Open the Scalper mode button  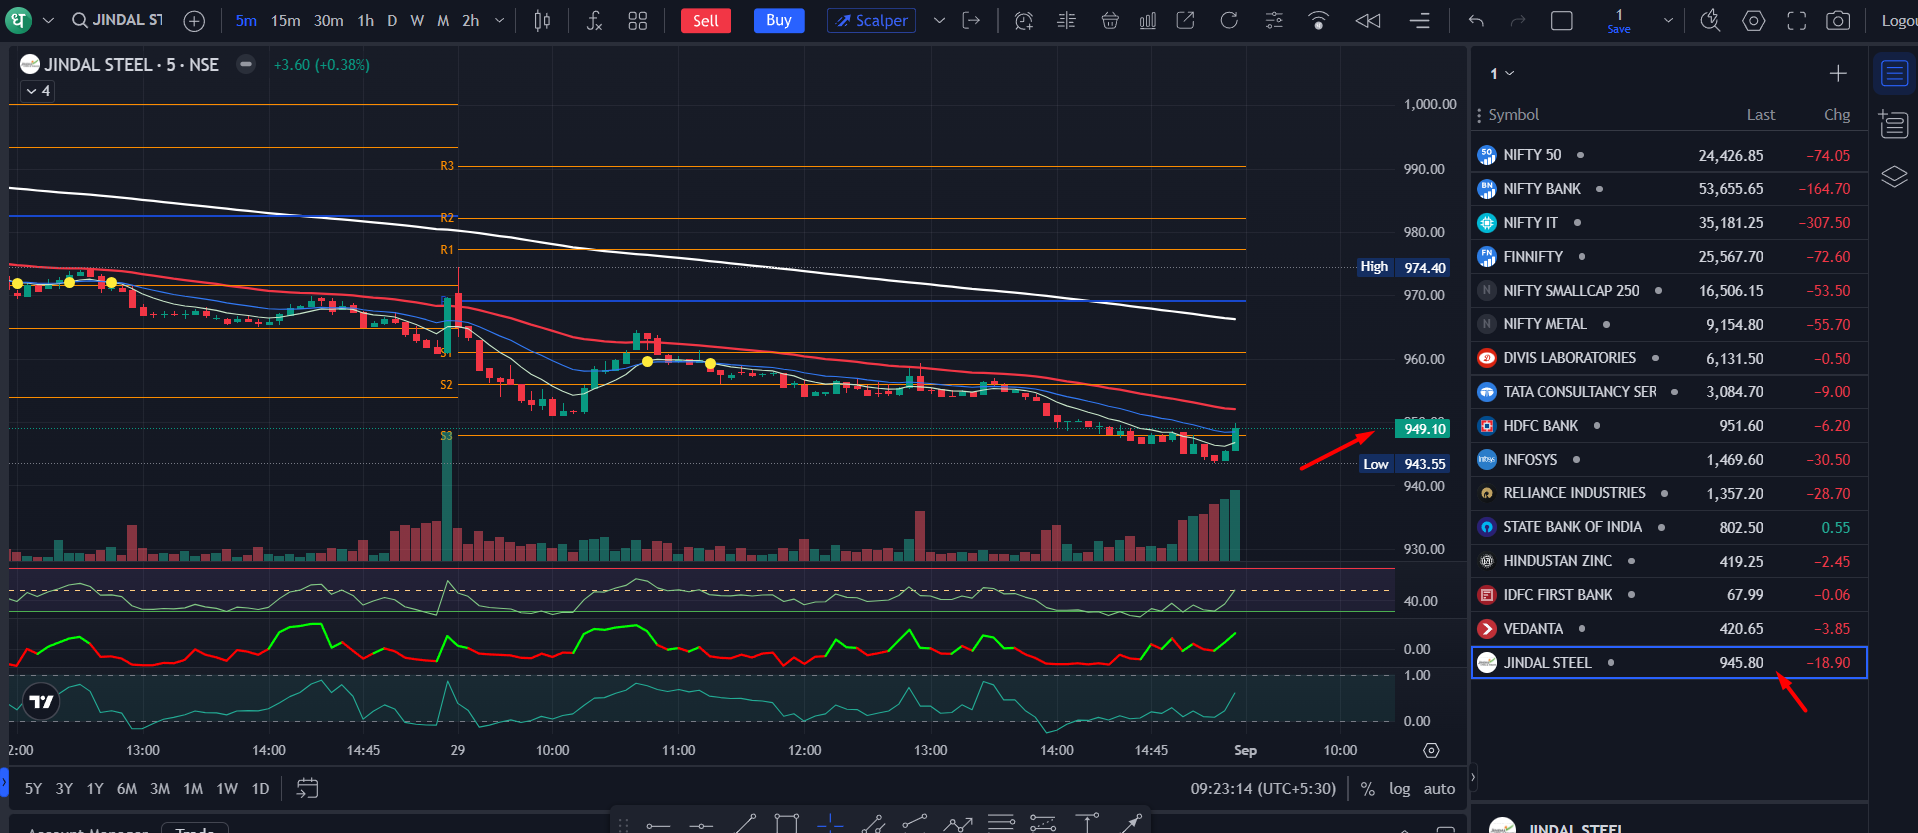pos(871,20)
